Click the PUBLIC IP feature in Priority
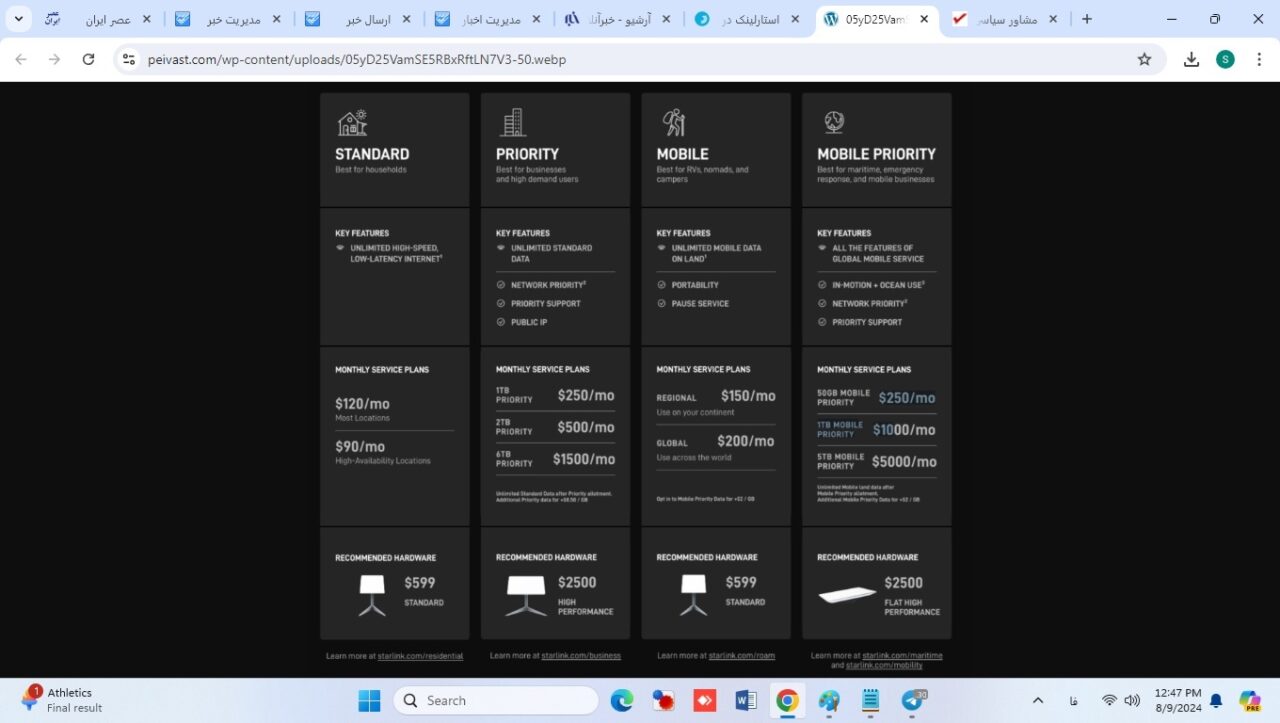Viewport: 1280px width, 723px height. (x=529, y=322)
